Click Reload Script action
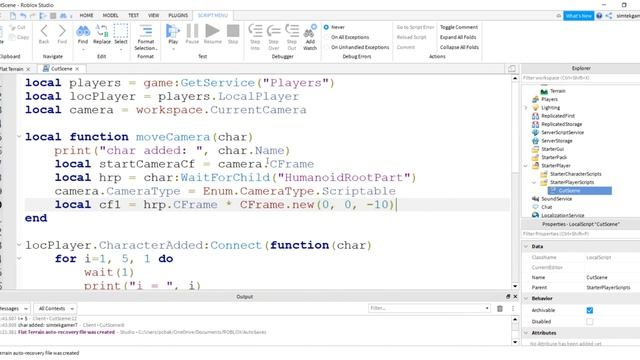This screenshot has width=640, height=360. click(411, 37)
